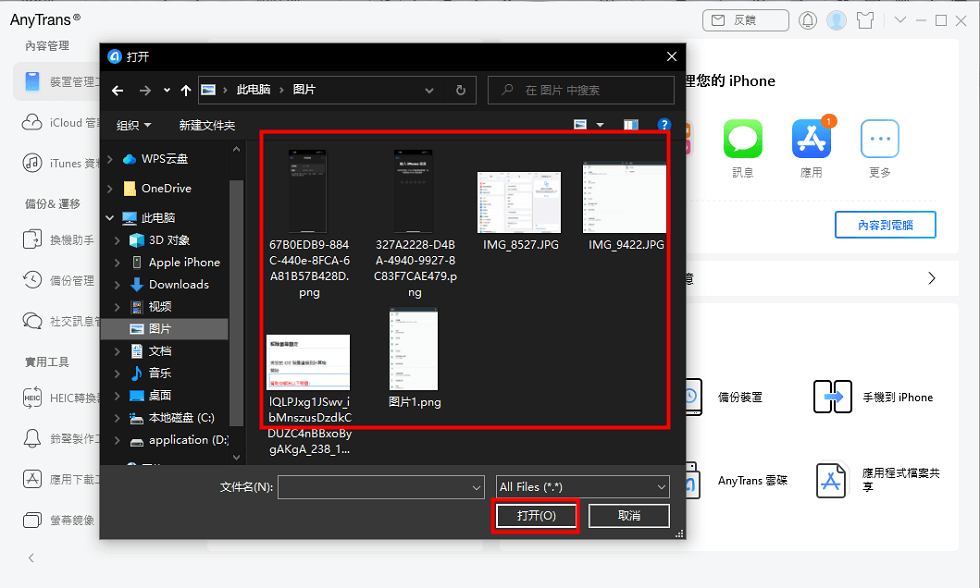980x588 pixels.
Task: Expand the Downloads tree node
Action: pos(118,284)
